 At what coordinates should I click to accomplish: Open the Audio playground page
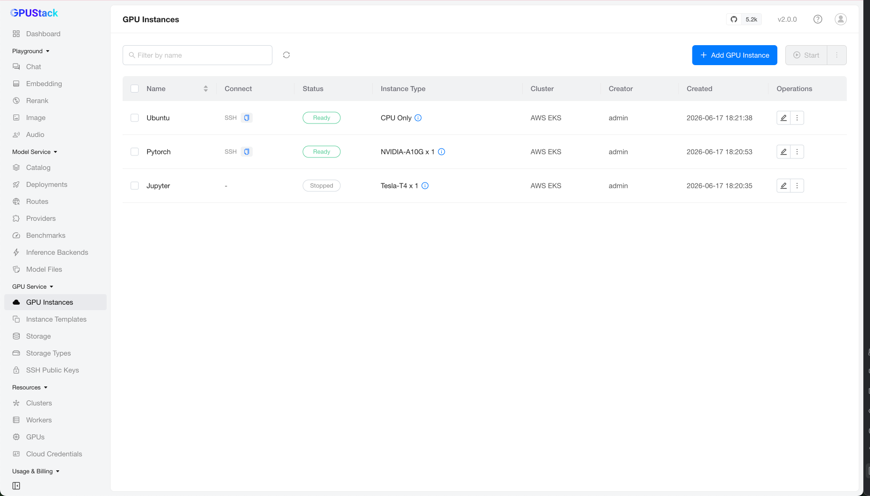[55, 134]
